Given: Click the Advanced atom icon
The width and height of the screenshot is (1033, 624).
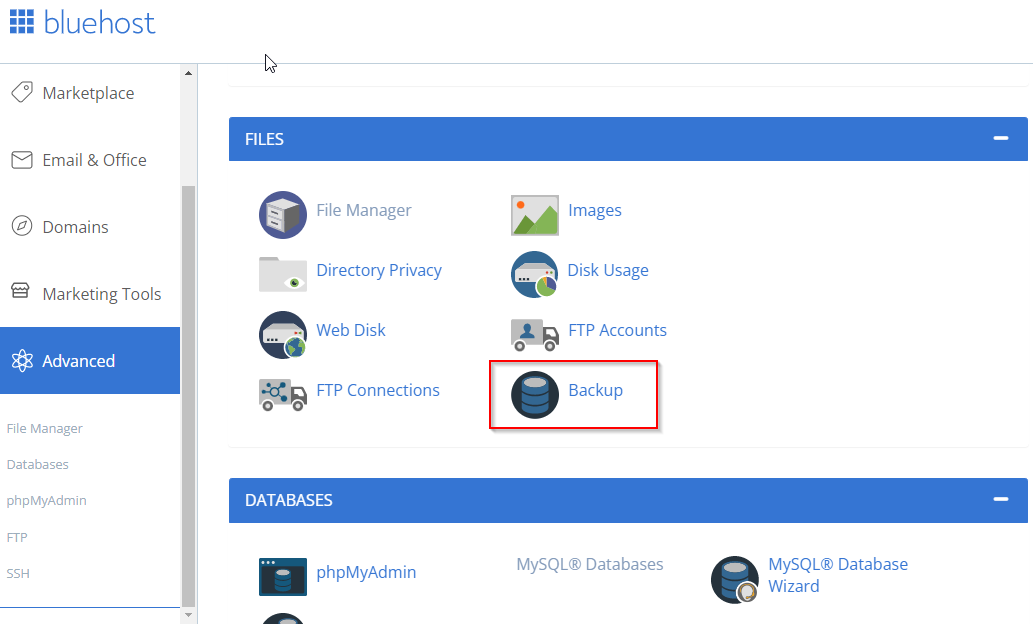Looking at the screenshot, I should pos(22,360).
